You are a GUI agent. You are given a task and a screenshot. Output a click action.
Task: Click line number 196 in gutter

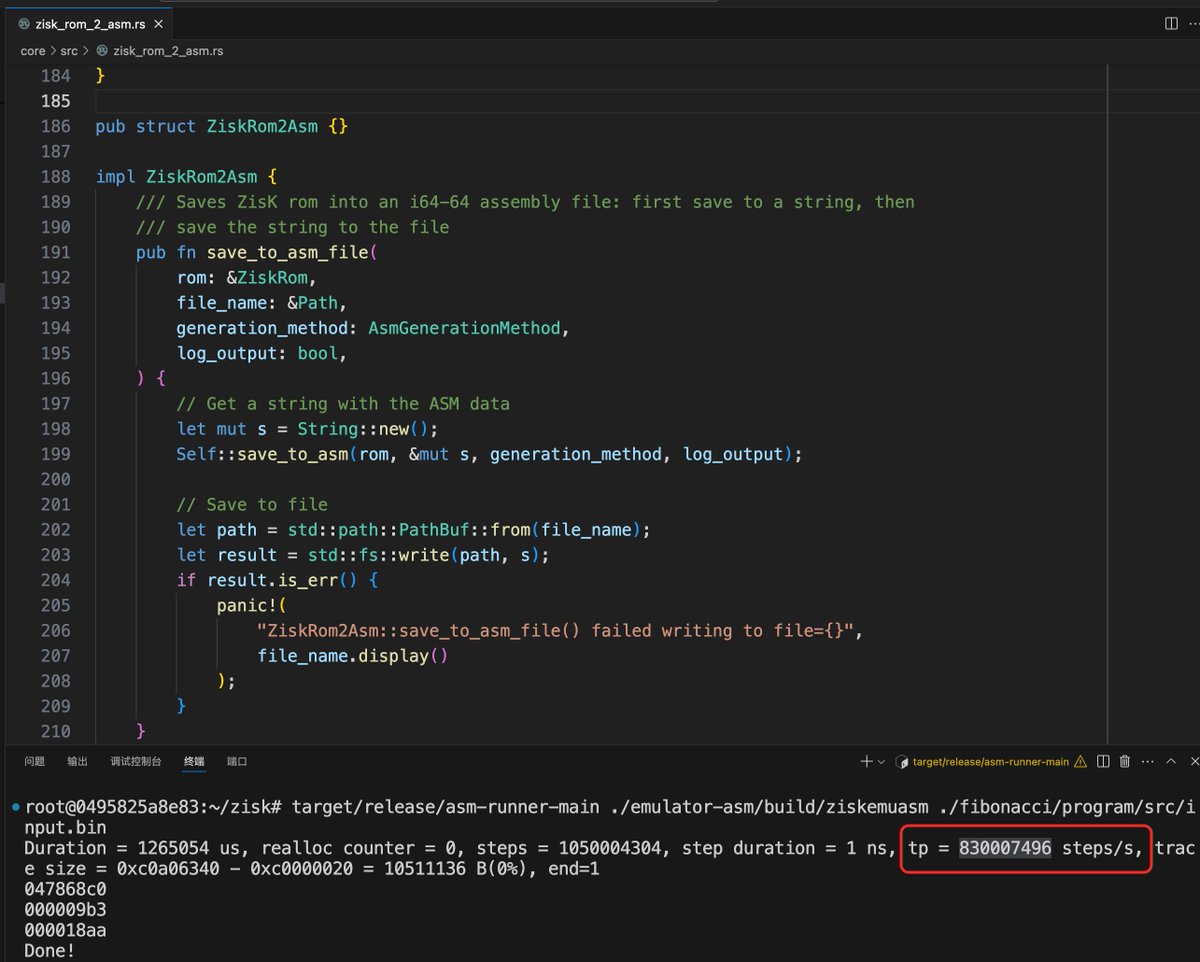tap(55, 378)
